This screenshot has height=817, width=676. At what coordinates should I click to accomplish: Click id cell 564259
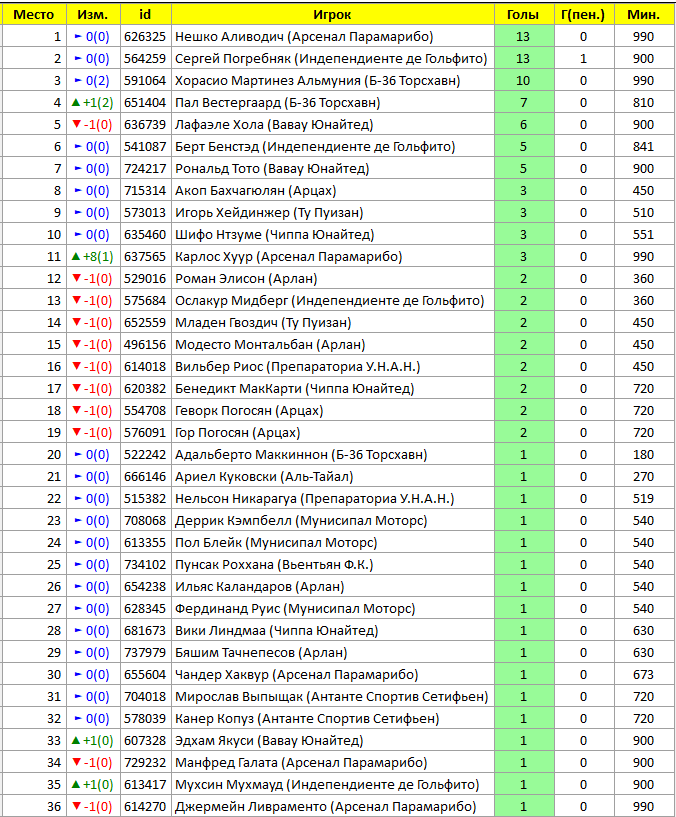click(x=145, y=59)
